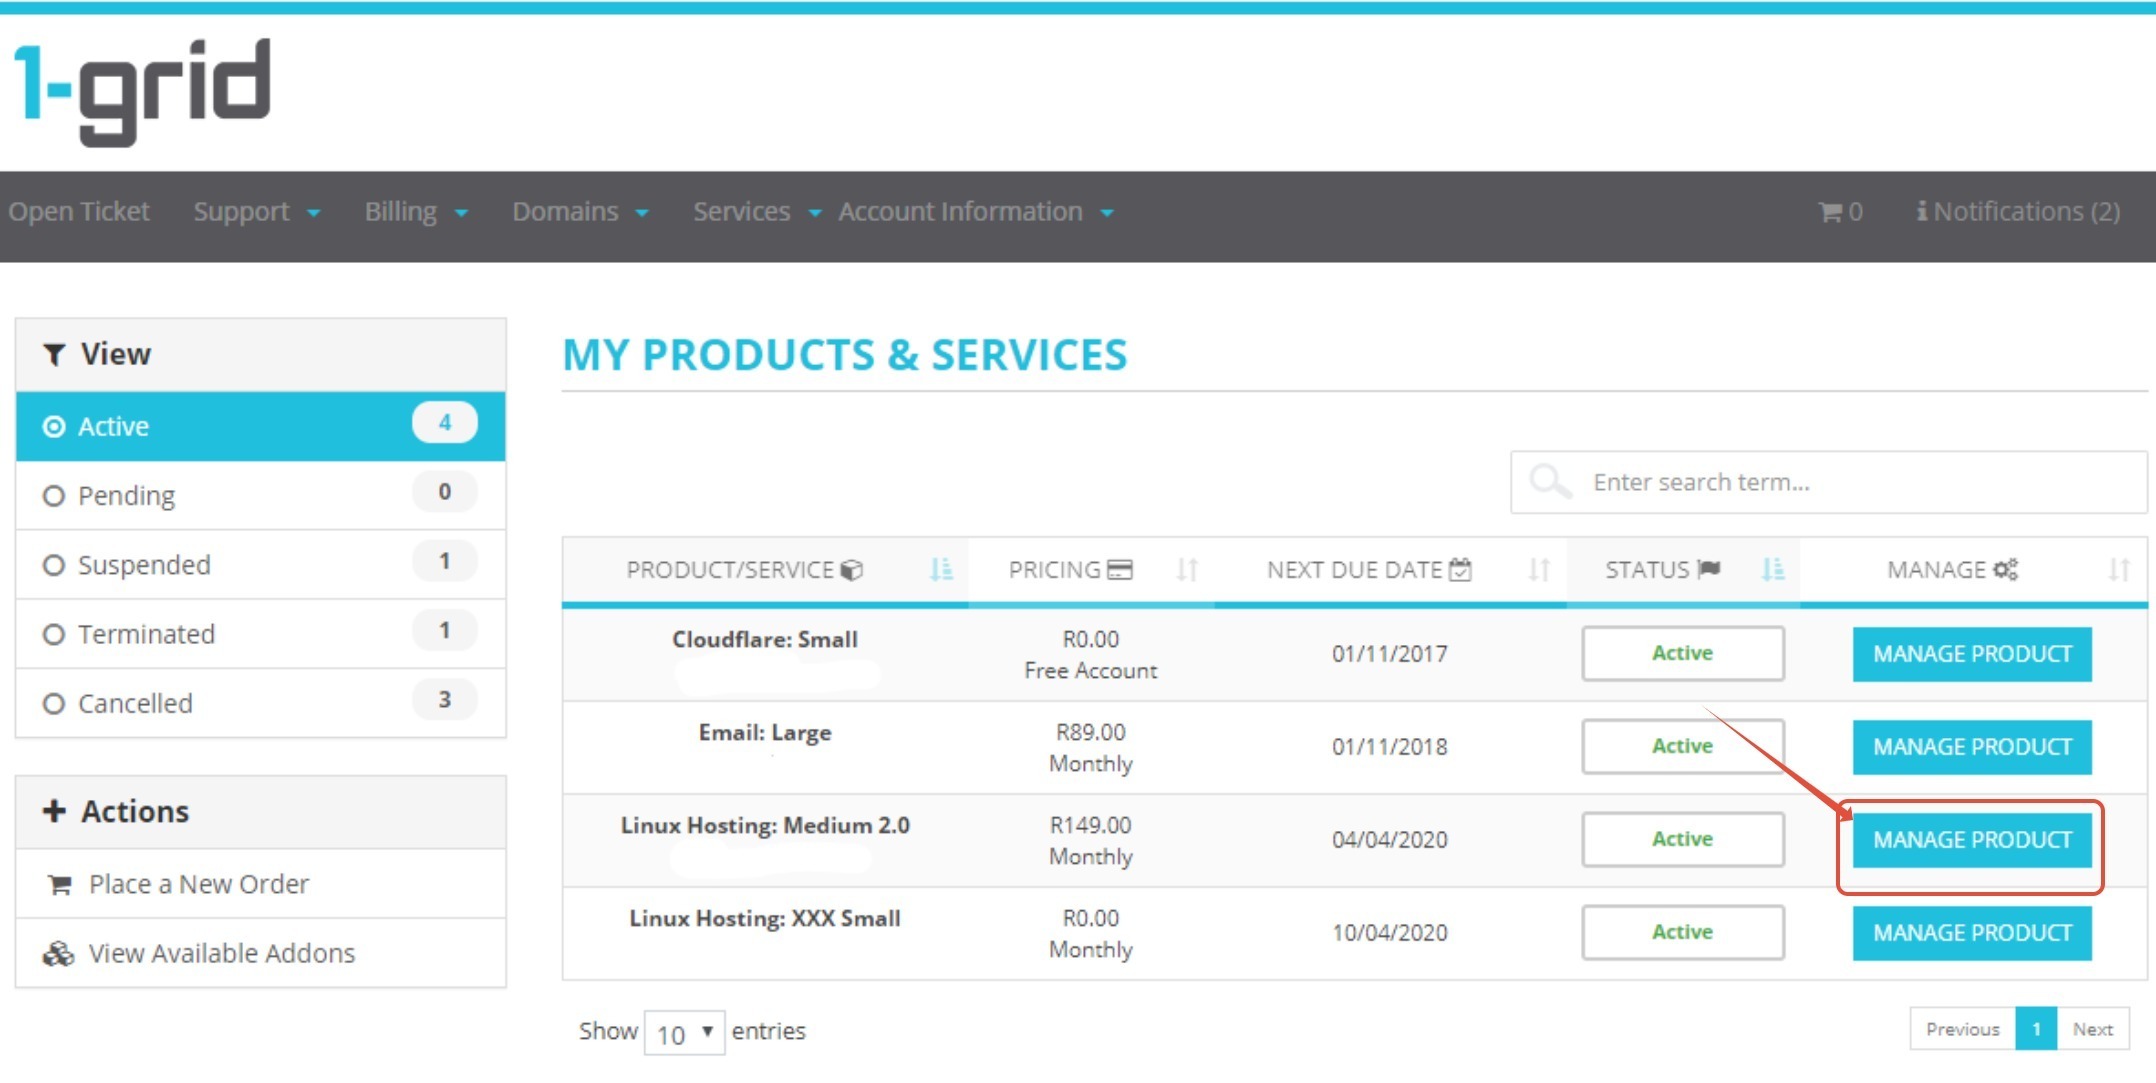Click Place a New Order link
The height and width of the screenshot is (1083, 2156).
[x=198, y=884]
